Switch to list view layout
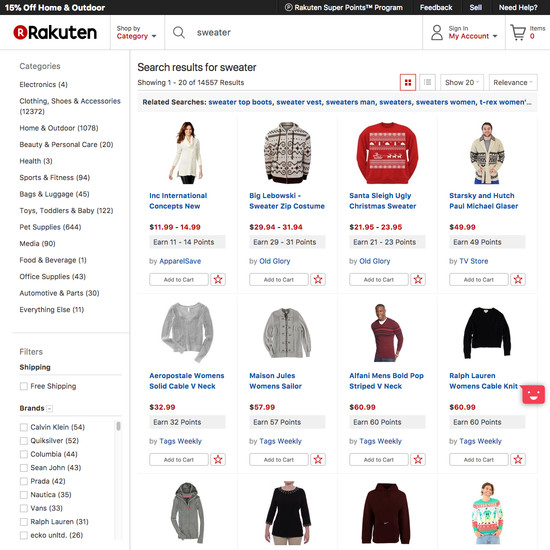This screenshot has width=550, height=550. (427, 82)
